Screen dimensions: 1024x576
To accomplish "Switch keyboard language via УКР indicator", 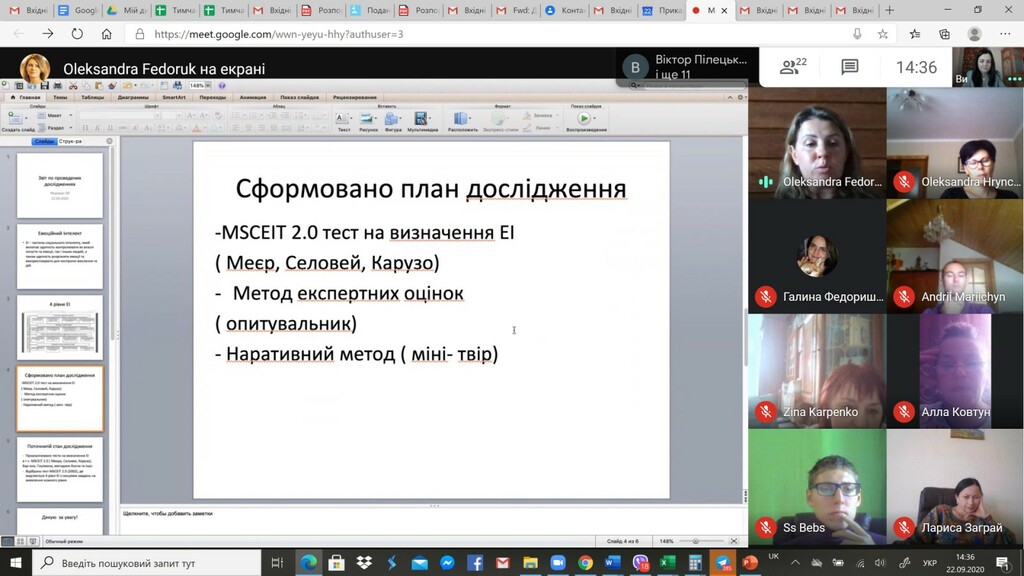I will pyautogui.click(x=929, y=563).
